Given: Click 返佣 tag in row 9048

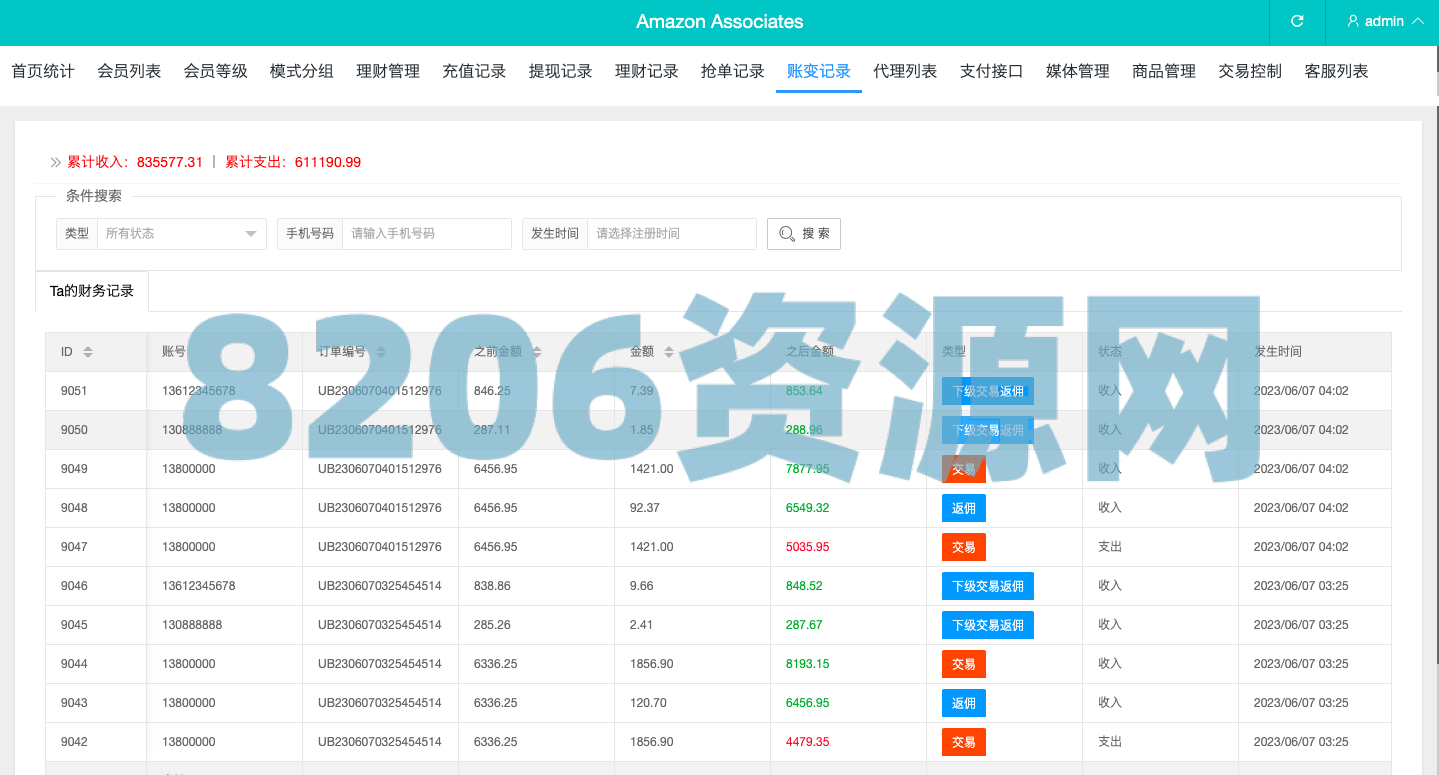Looking at the screenshot, I should click(x=963, y=508).
